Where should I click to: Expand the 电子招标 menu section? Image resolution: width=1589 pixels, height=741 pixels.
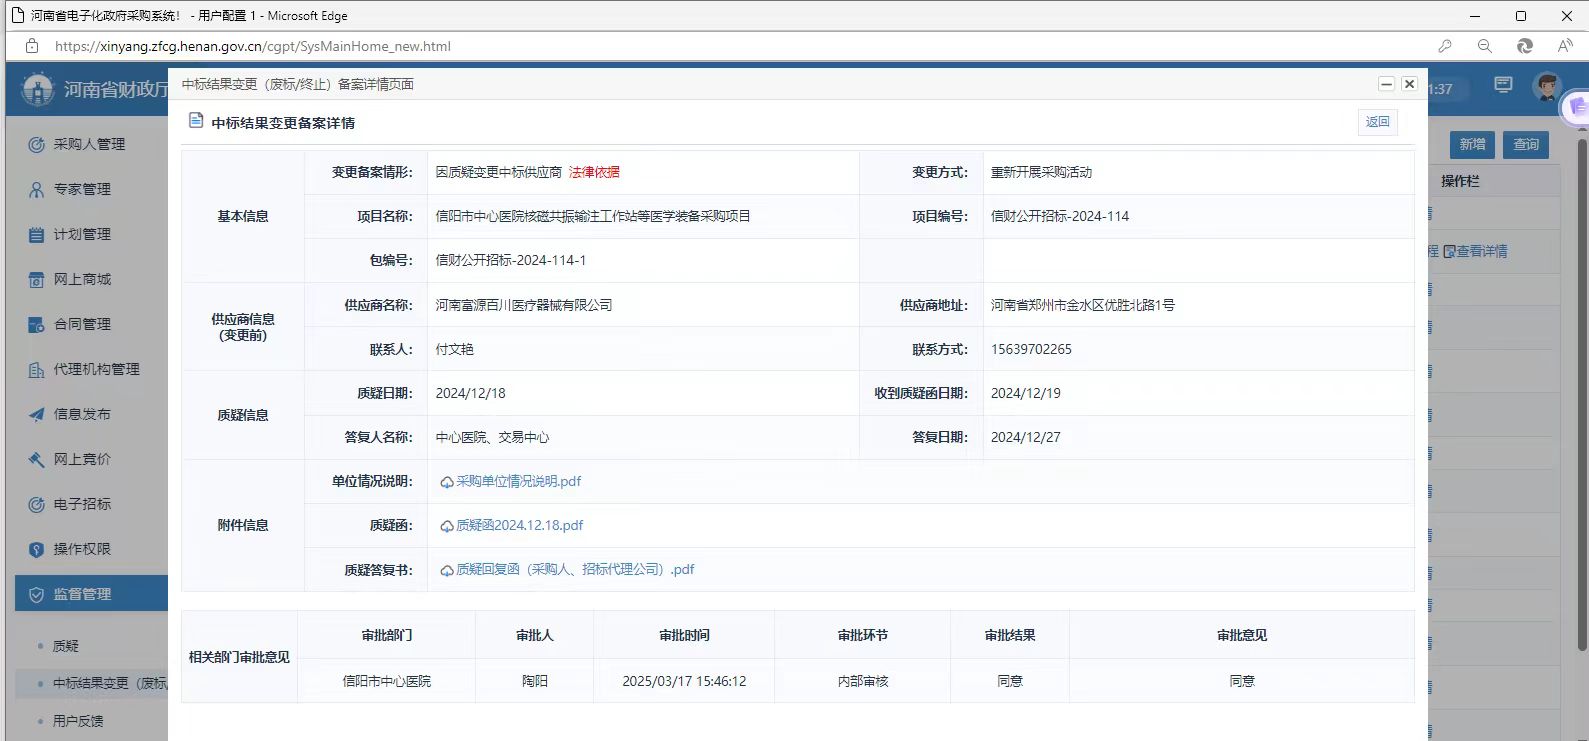pyautogui.click(x=82, y=504)
